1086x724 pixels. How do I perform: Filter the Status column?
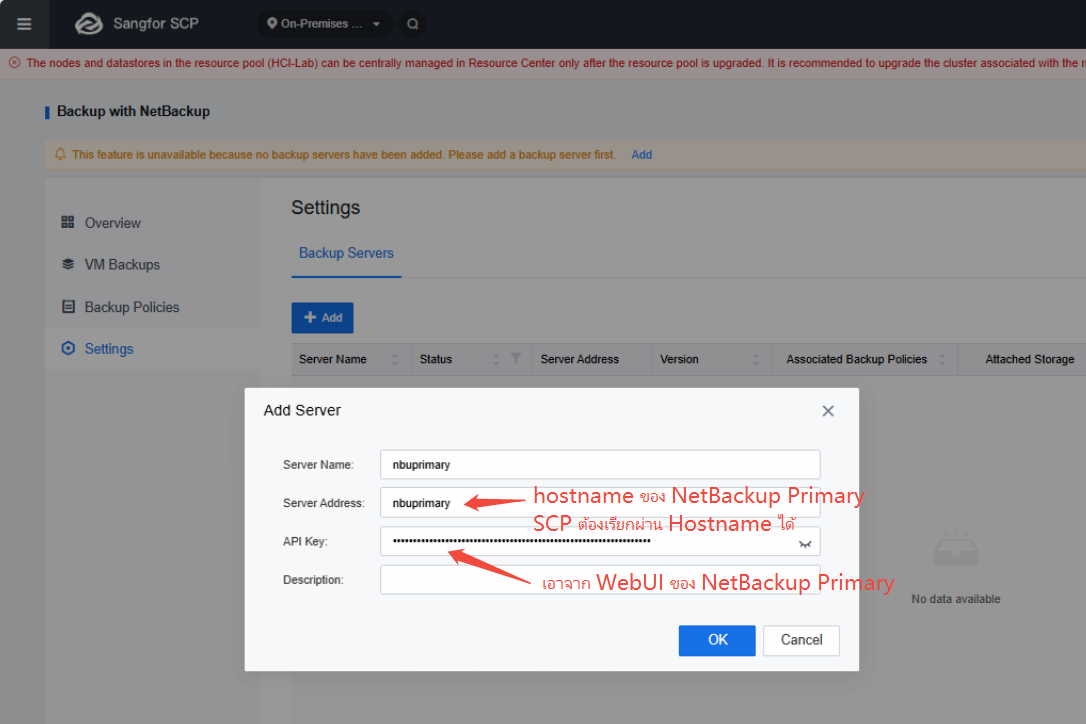click(516, 358)
